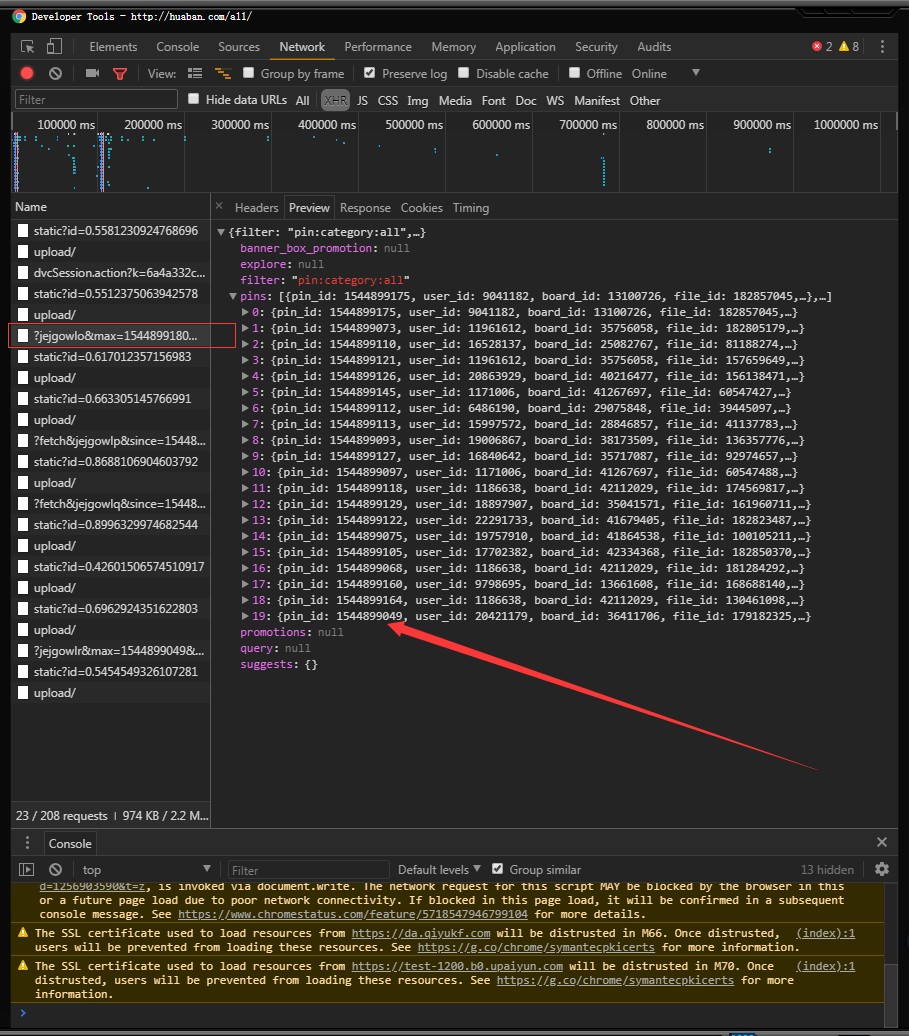Open the Timing tab
The image size is (909, 1036).
(471, 208)
